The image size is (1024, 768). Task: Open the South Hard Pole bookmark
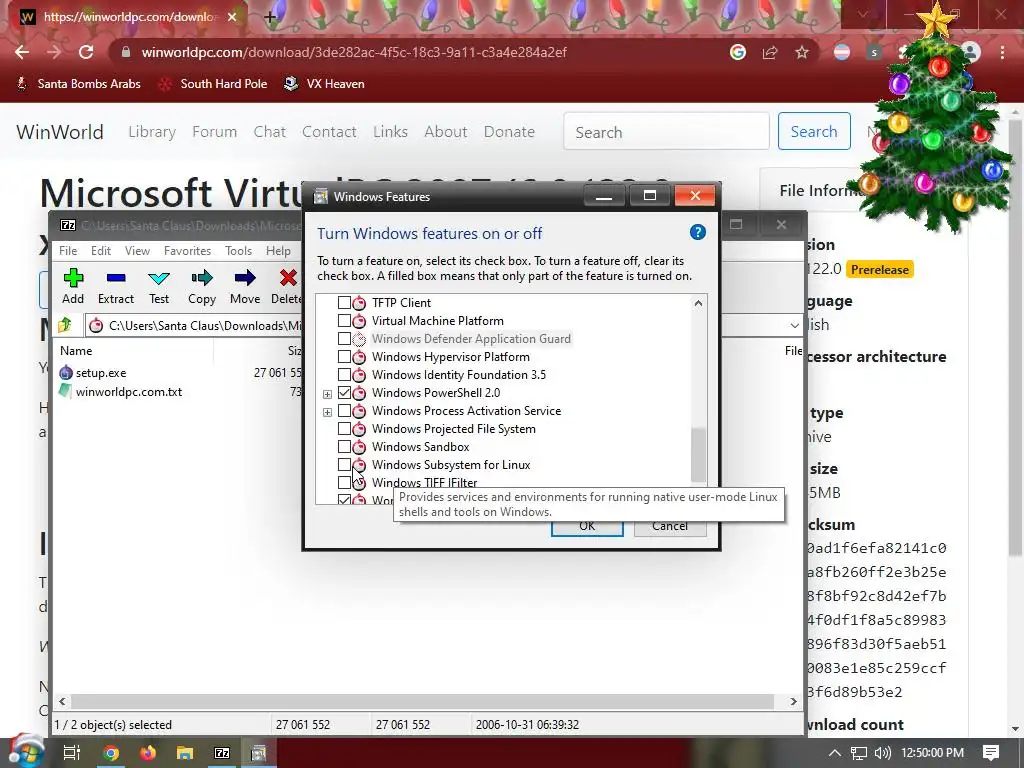pos(212,84)
